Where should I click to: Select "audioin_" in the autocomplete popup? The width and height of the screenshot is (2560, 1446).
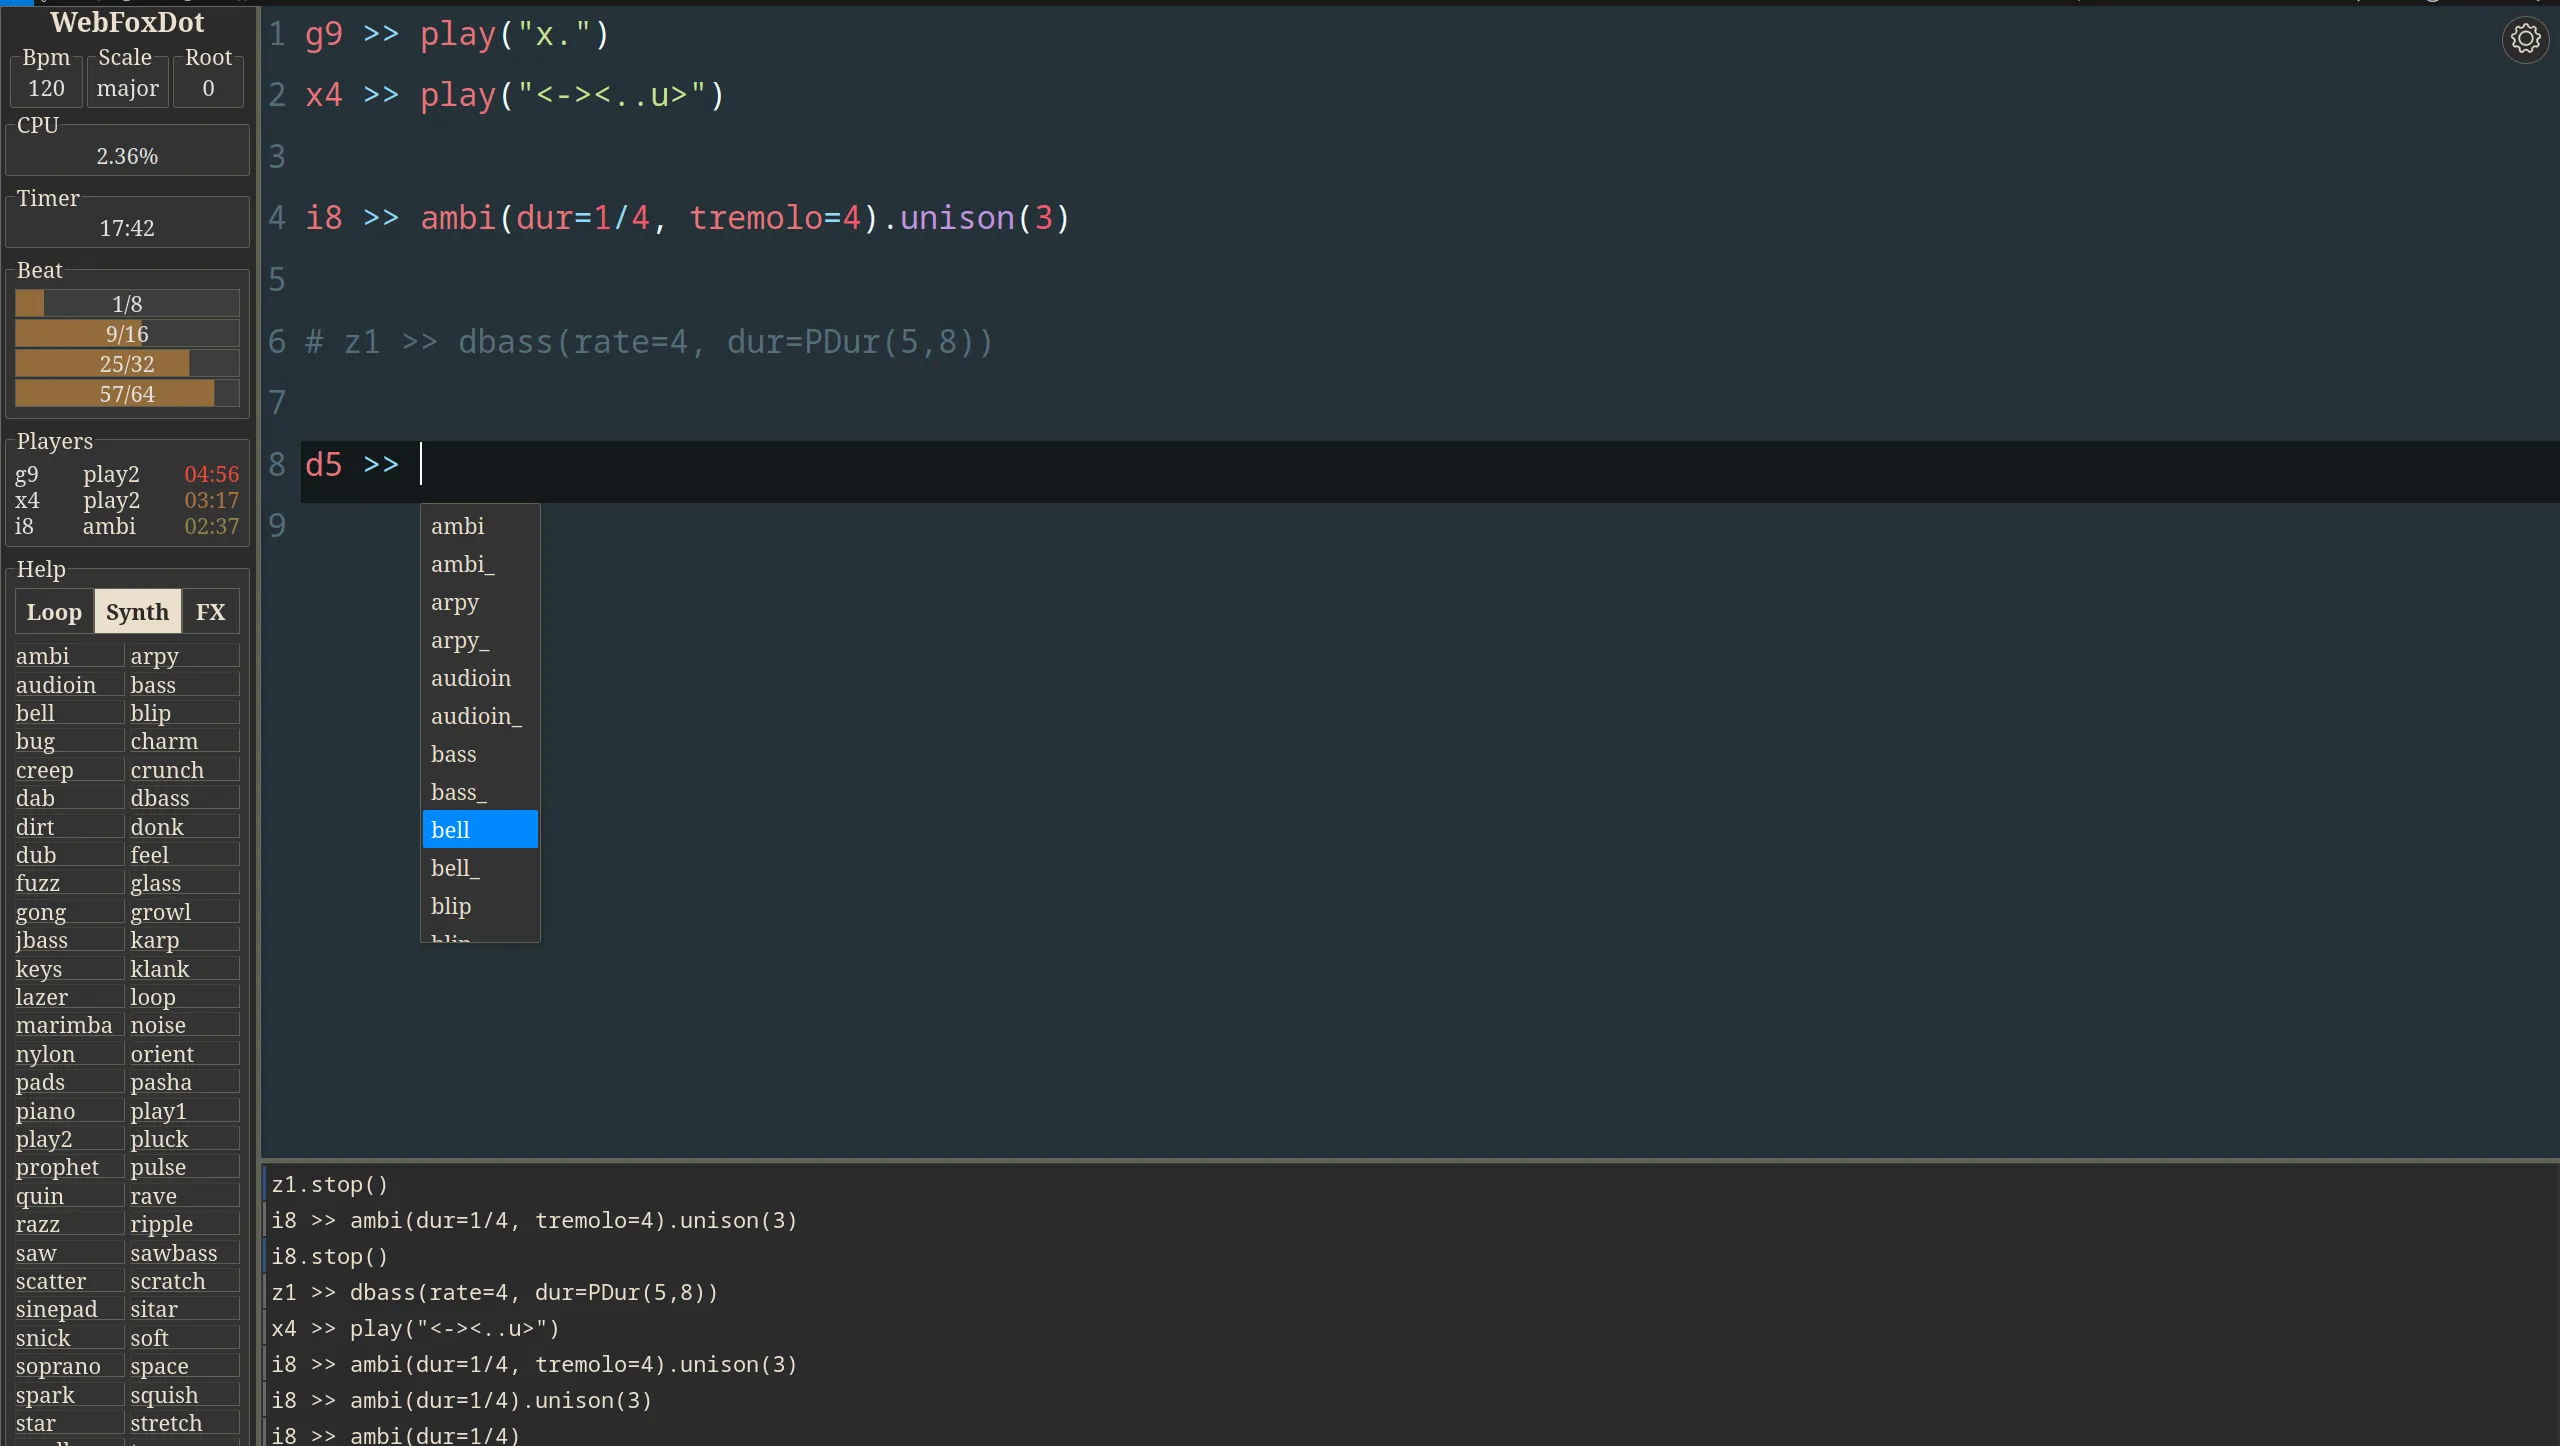point(474,716)
